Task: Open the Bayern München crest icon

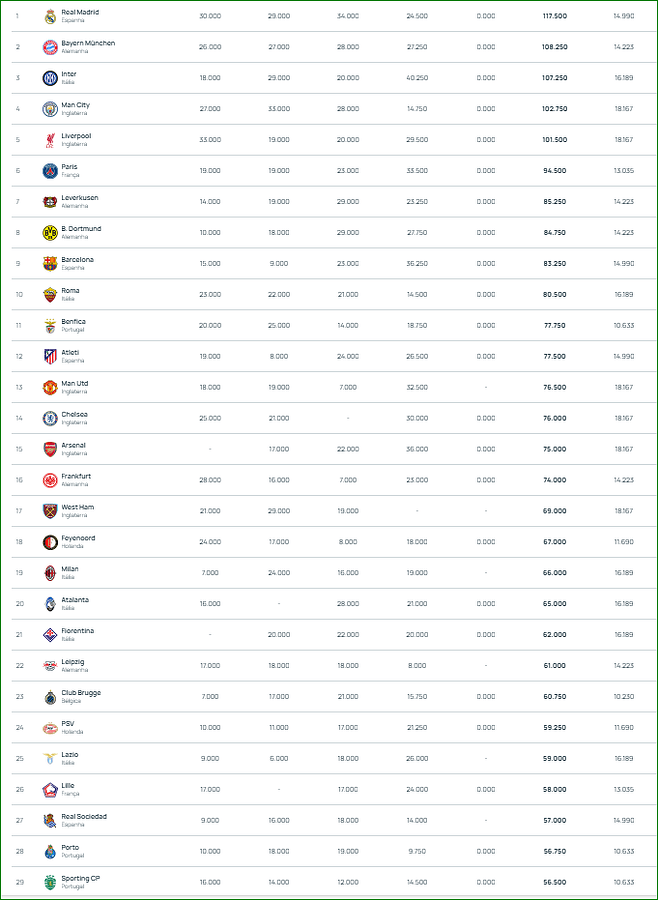Action: click(51, 48)
